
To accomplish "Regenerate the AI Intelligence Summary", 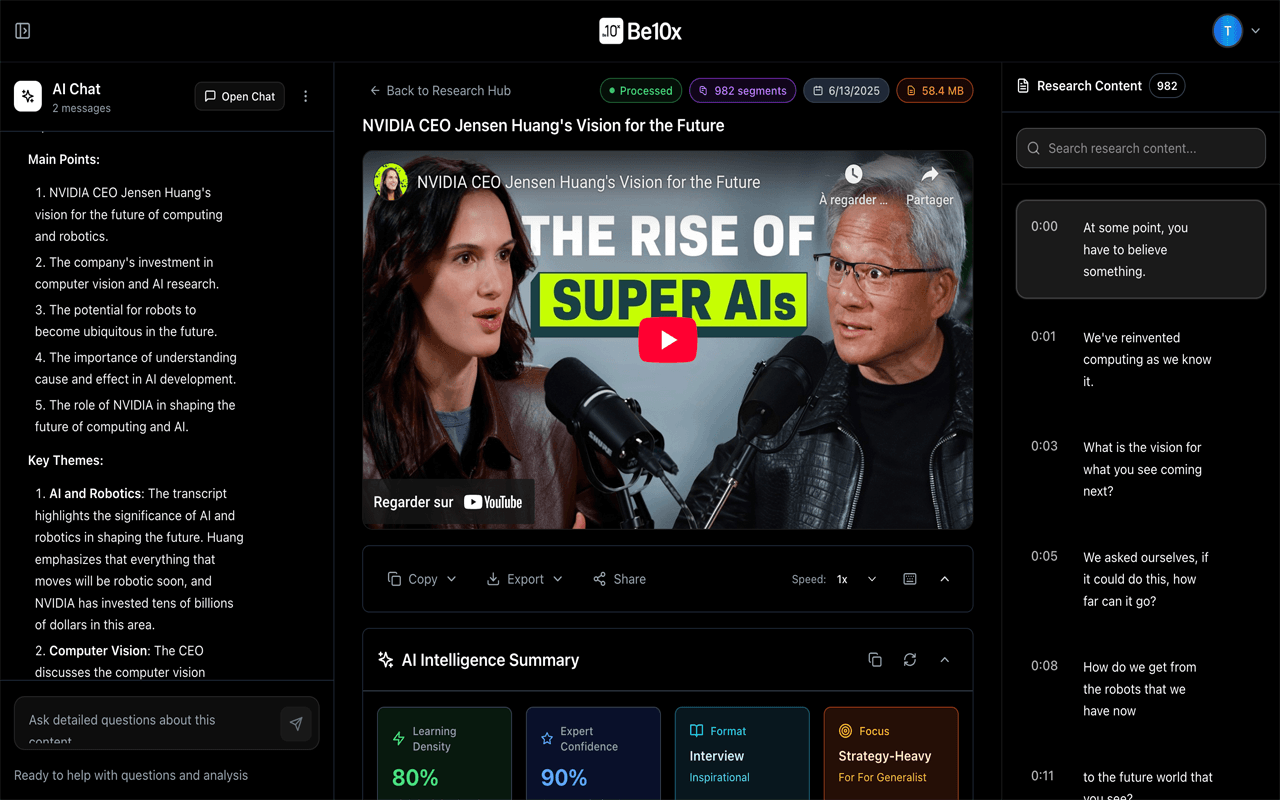I will [x=910, y=660].
